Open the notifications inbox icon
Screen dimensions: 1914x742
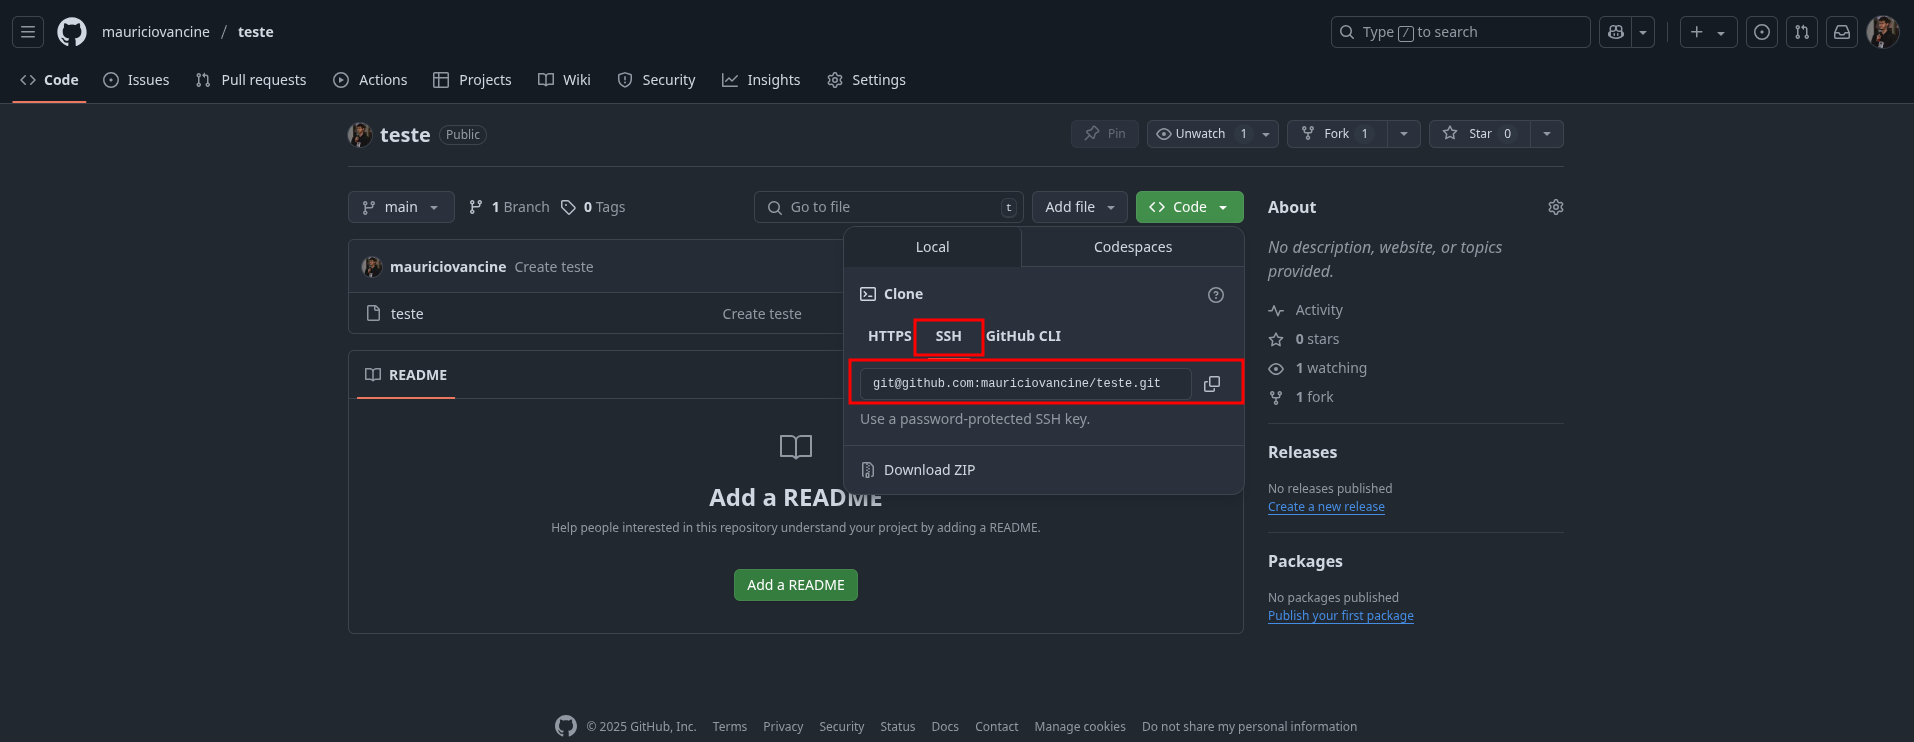point(1841,32)
